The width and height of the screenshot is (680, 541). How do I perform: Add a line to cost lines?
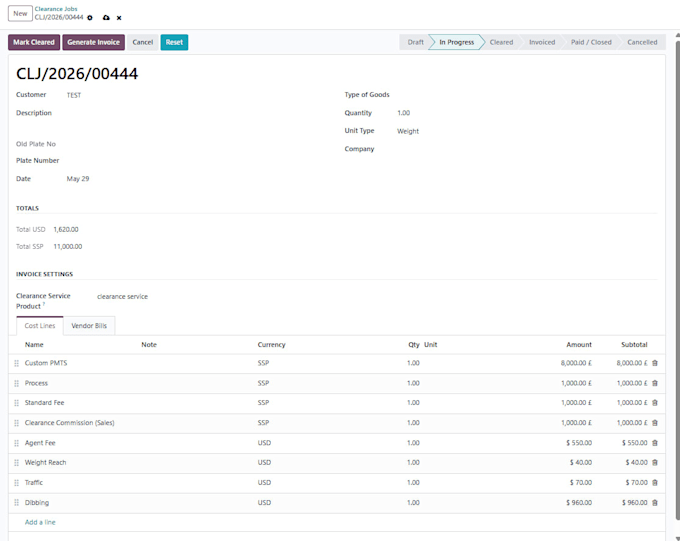click(40, 522)
